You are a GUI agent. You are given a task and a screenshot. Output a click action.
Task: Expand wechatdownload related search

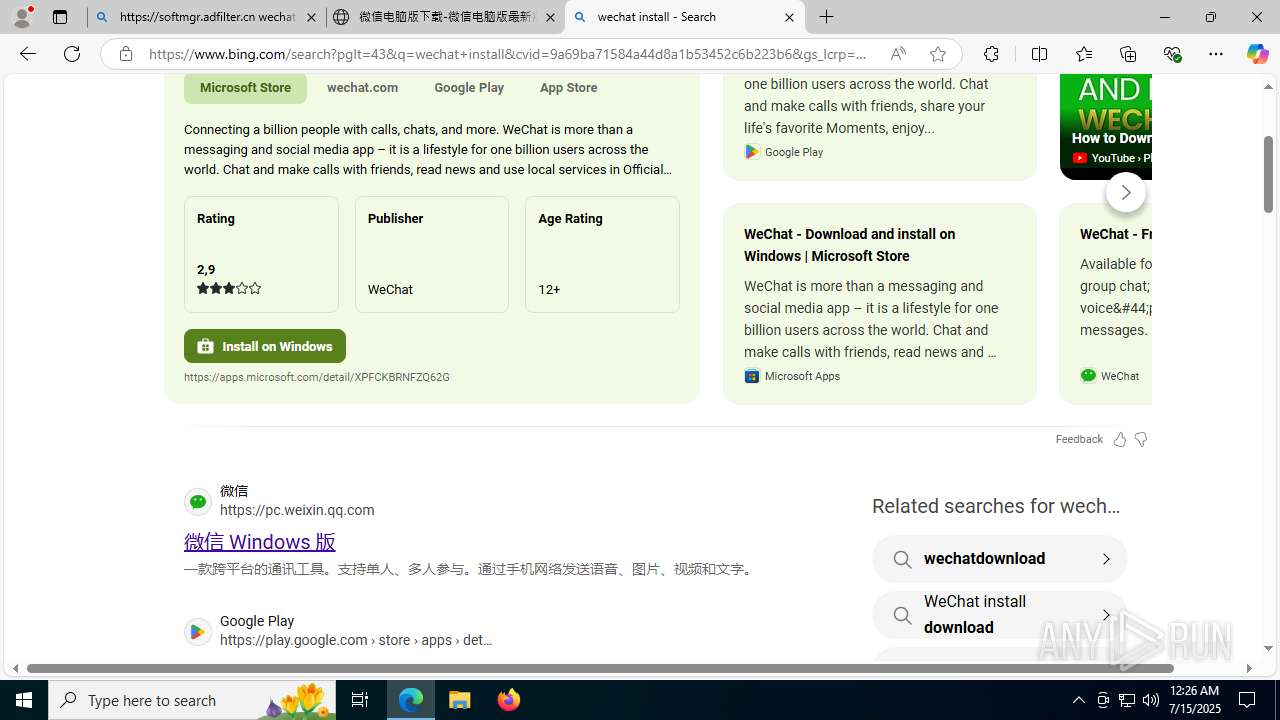1000,558
